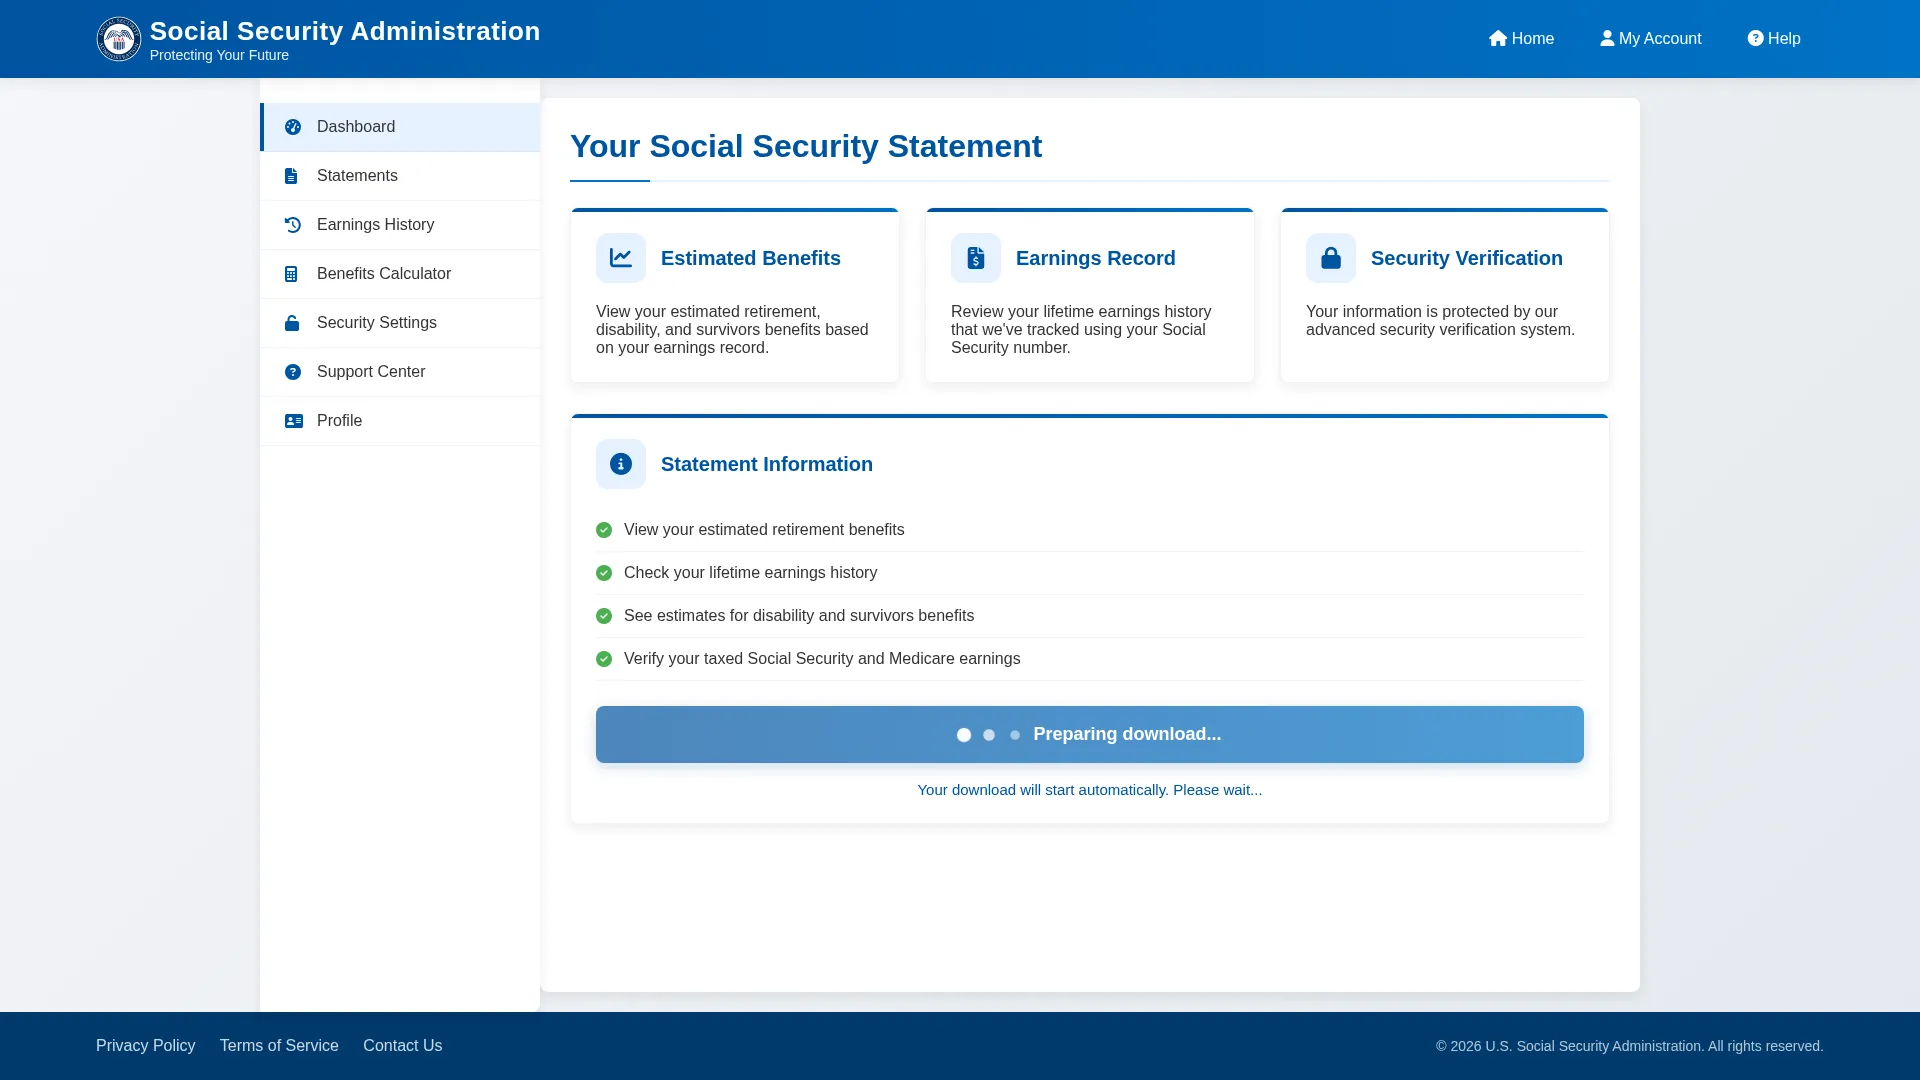The image size is (1920, 1080).
Task: Open Contact Us footer link
Action: (x=403, y=1046)
